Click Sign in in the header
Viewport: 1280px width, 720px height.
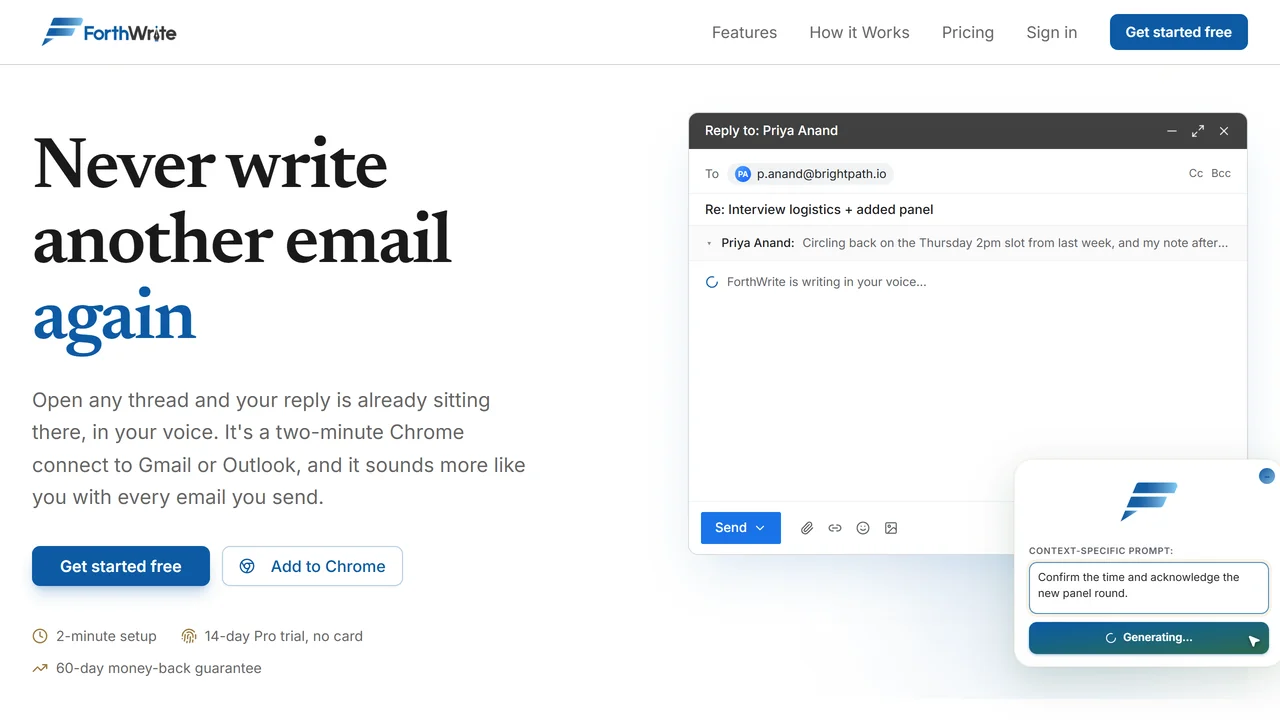tap(1051, 32)
